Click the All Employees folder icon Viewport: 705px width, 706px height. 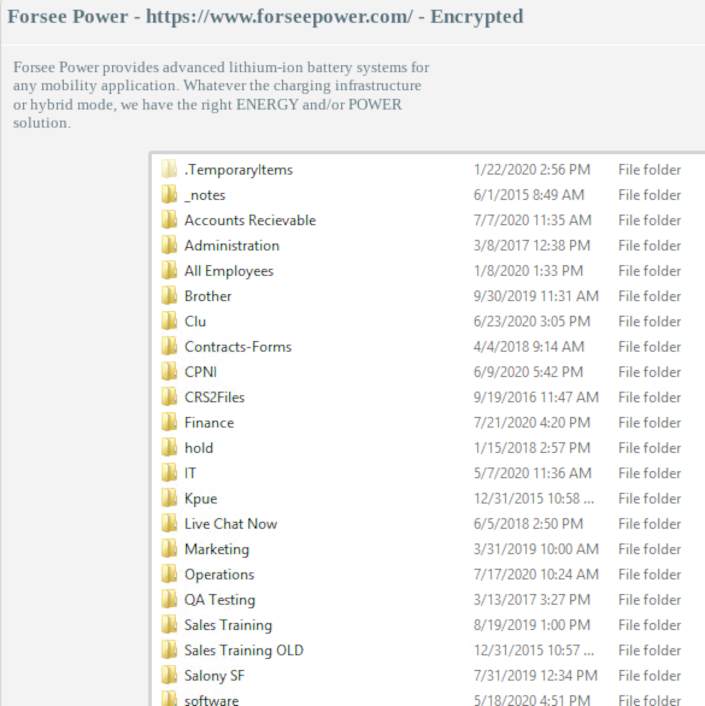point(169,271)
